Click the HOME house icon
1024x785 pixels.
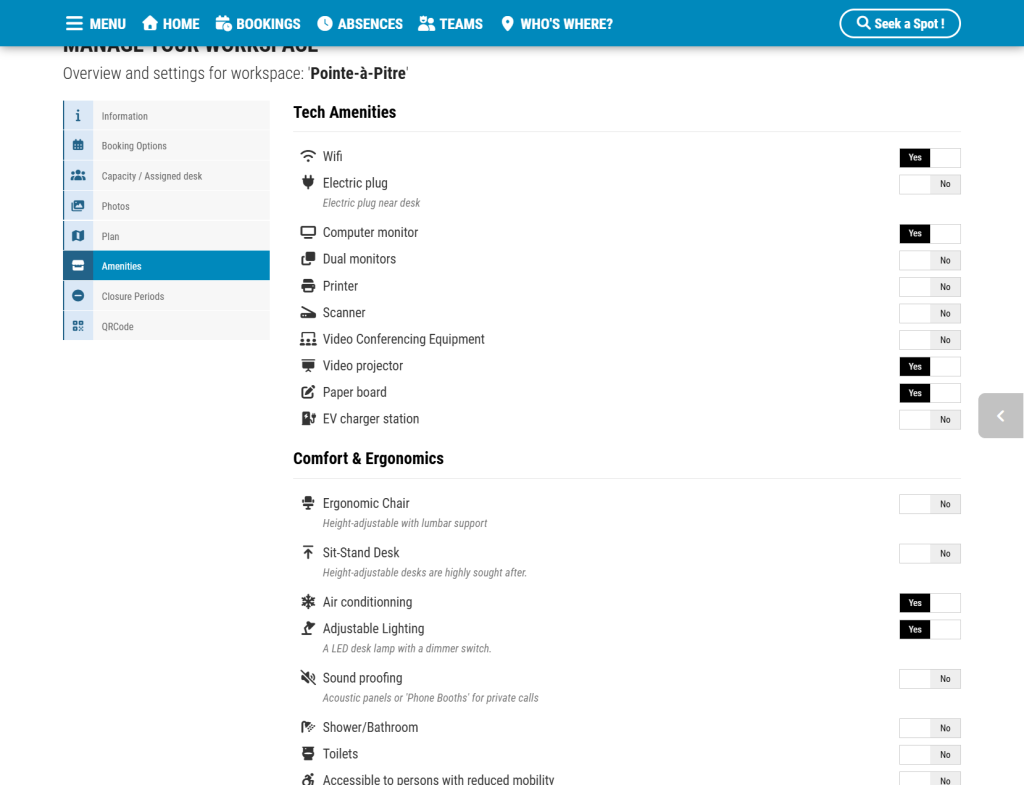tap(150, 24)
